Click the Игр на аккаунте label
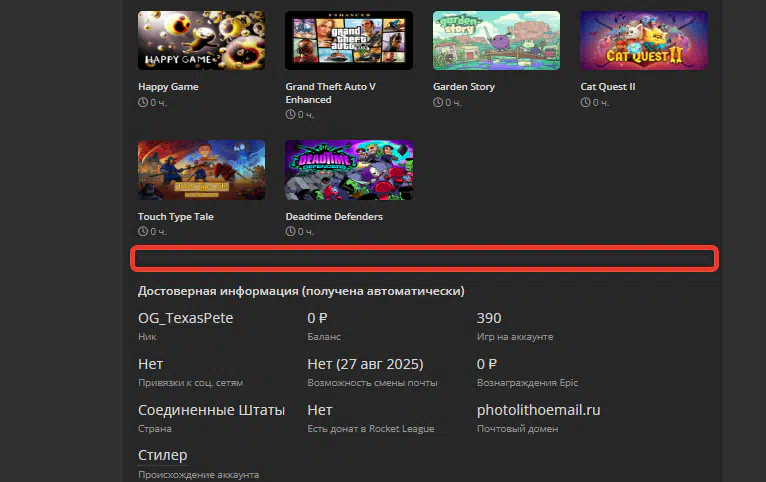Viewport: 766px width, 482px height. pyautogui.click(x=515, y=336)
